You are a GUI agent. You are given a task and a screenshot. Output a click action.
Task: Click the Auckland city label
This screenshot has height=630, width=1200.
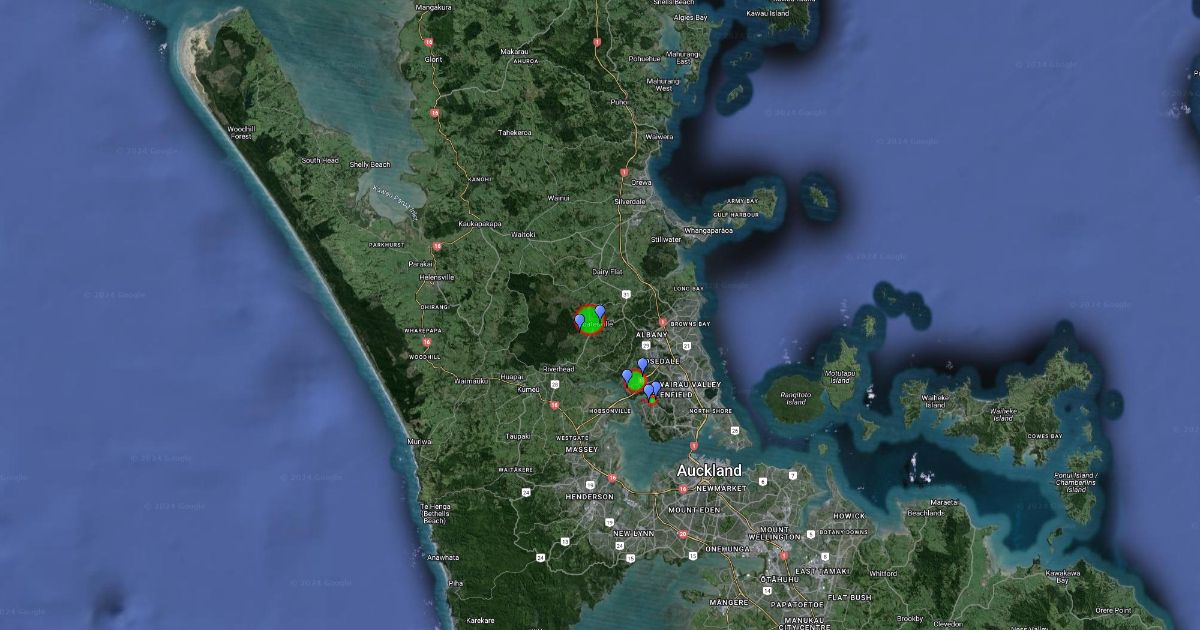tap(709, 470)
